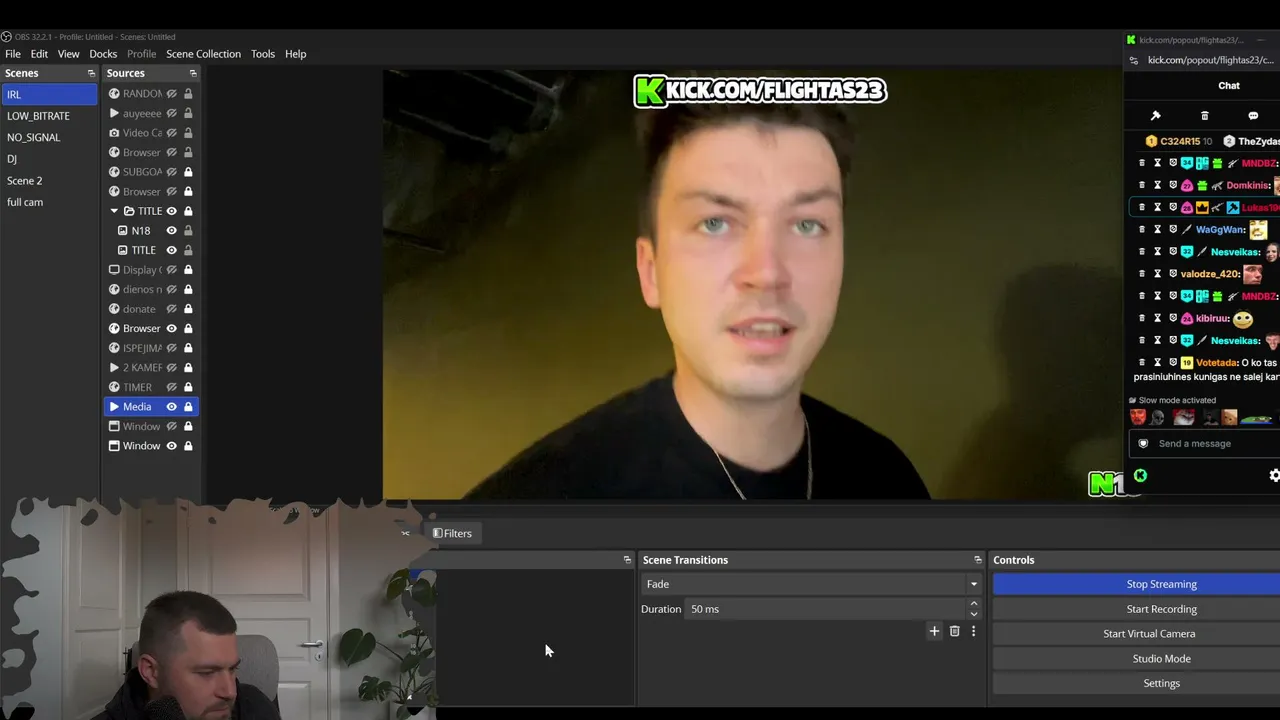Select the donate browser source icon
The height and width of the screenshot is (720, 1280).
(x=114, y=309)
